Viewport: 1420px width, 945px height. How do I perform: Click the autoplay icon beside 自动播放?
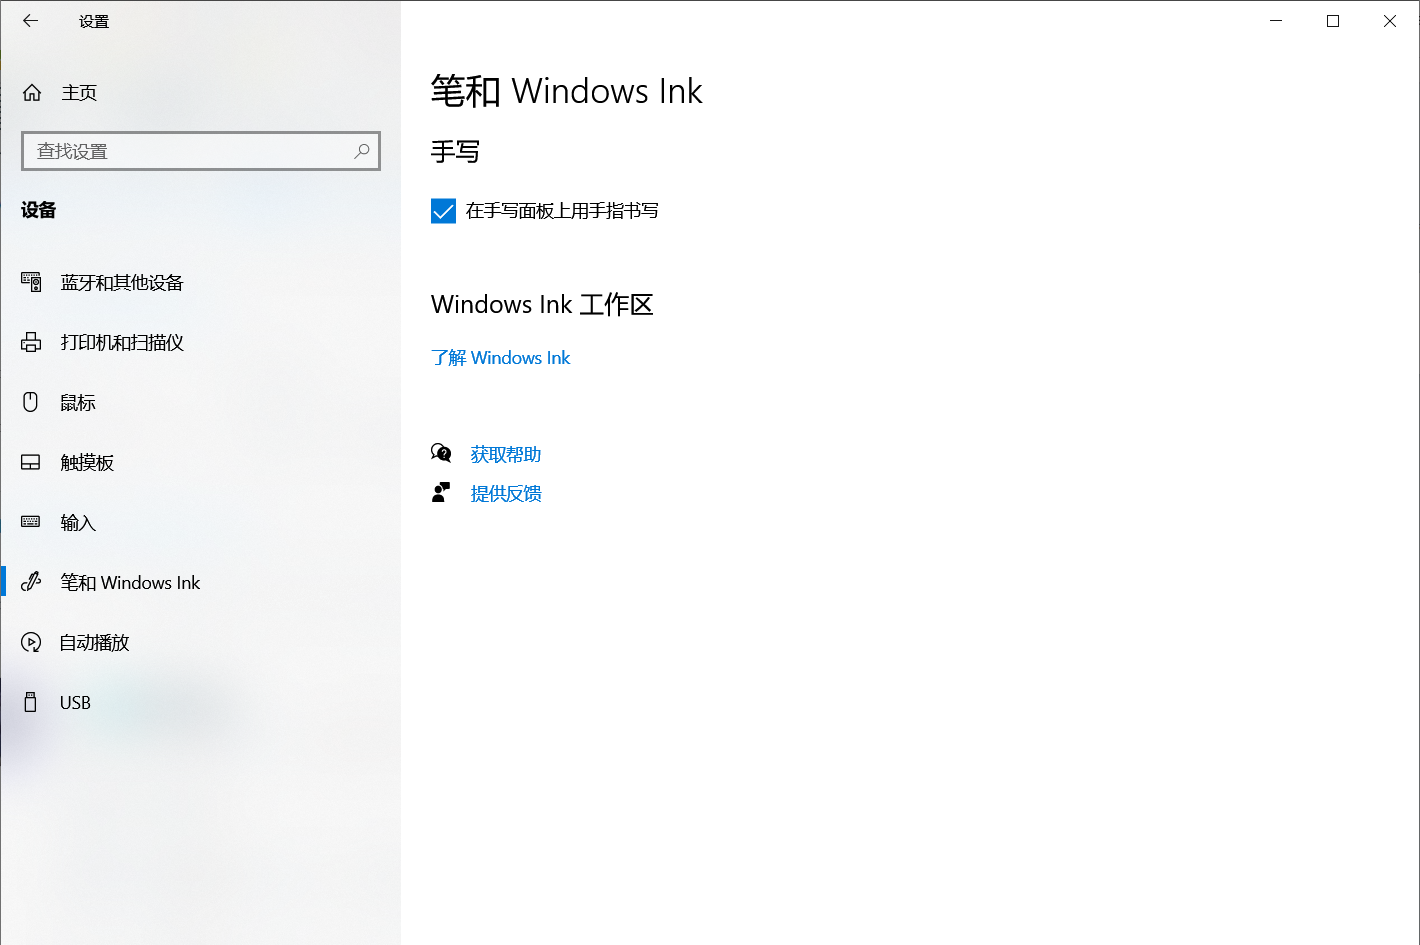pyautogui.click(x=31, y=642)
